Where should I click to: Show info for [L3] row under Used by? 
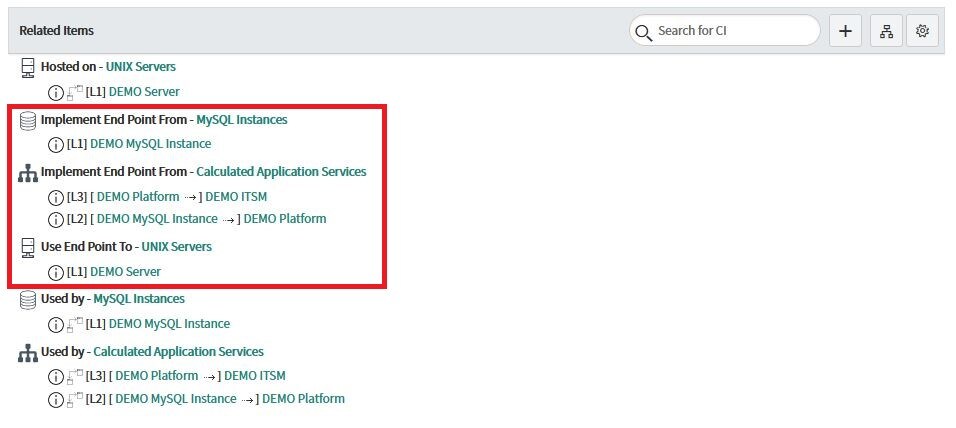[55, 377]
